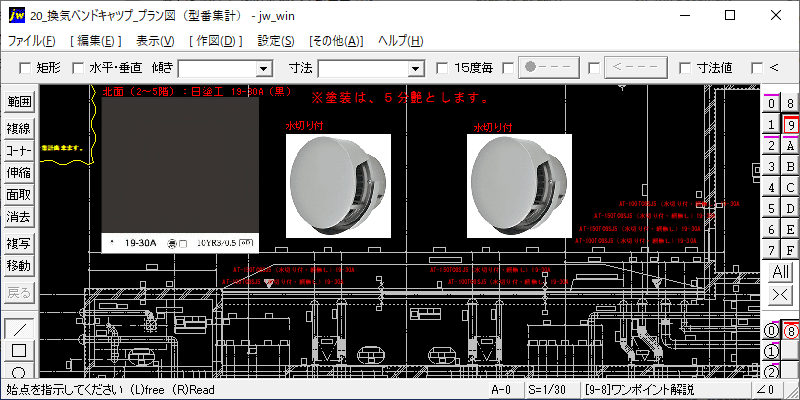Toggle the 矩形 checkbox

tap(24, 67)
